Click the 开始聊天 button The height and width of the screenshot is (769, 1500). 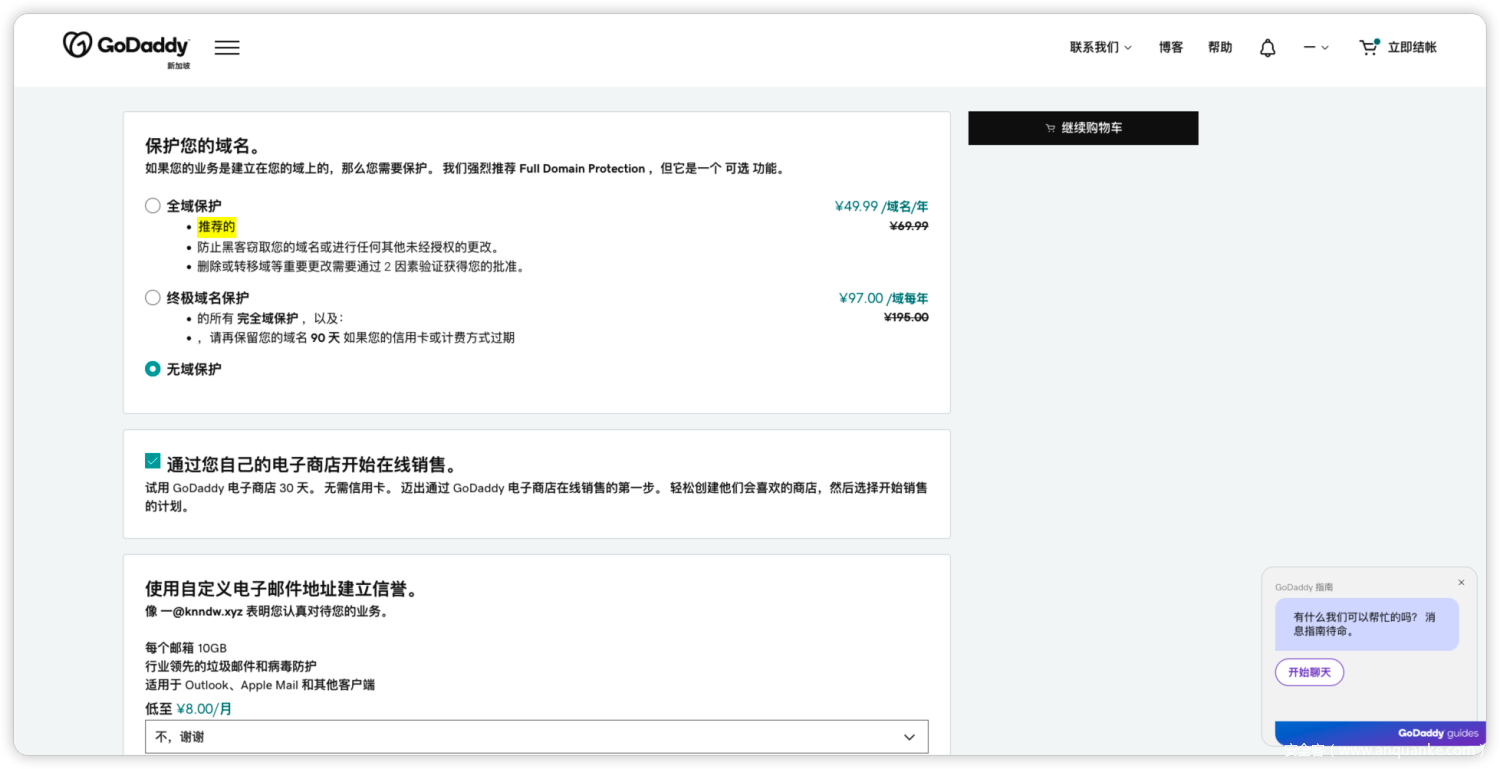point(1309,672)
